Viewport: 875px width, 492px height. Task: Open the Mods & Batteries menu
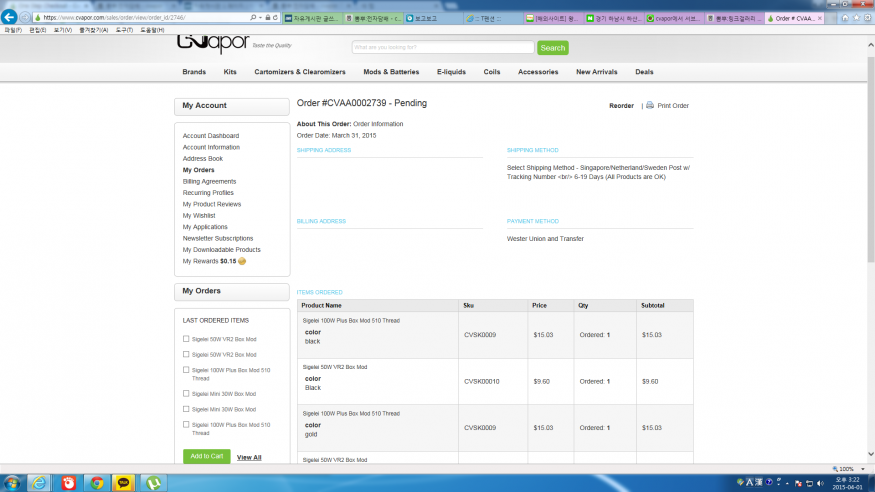[x=391, y=72]
